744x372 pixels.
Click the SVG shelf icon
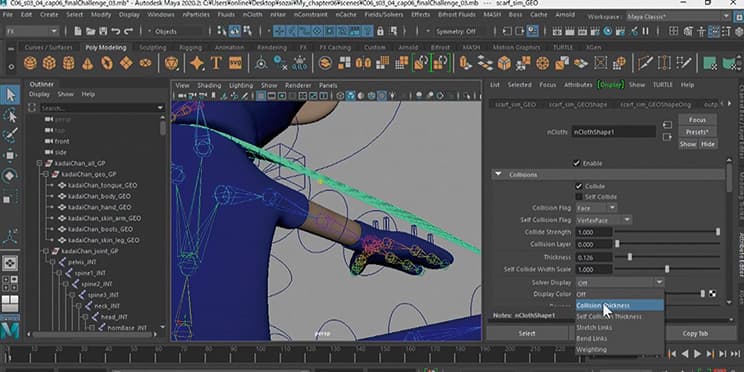click(235, 63)
